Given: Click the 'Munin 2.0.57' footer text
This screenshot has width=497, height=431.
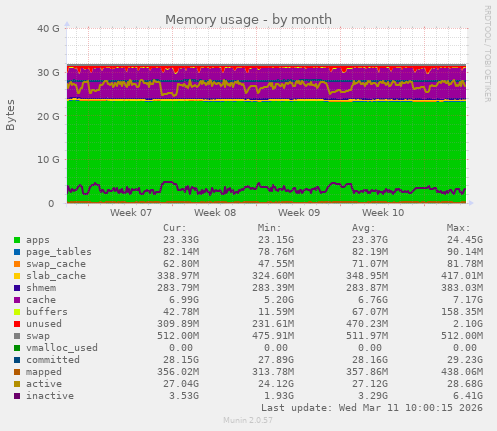Looking at the screenshot, I should click(248, 420).
